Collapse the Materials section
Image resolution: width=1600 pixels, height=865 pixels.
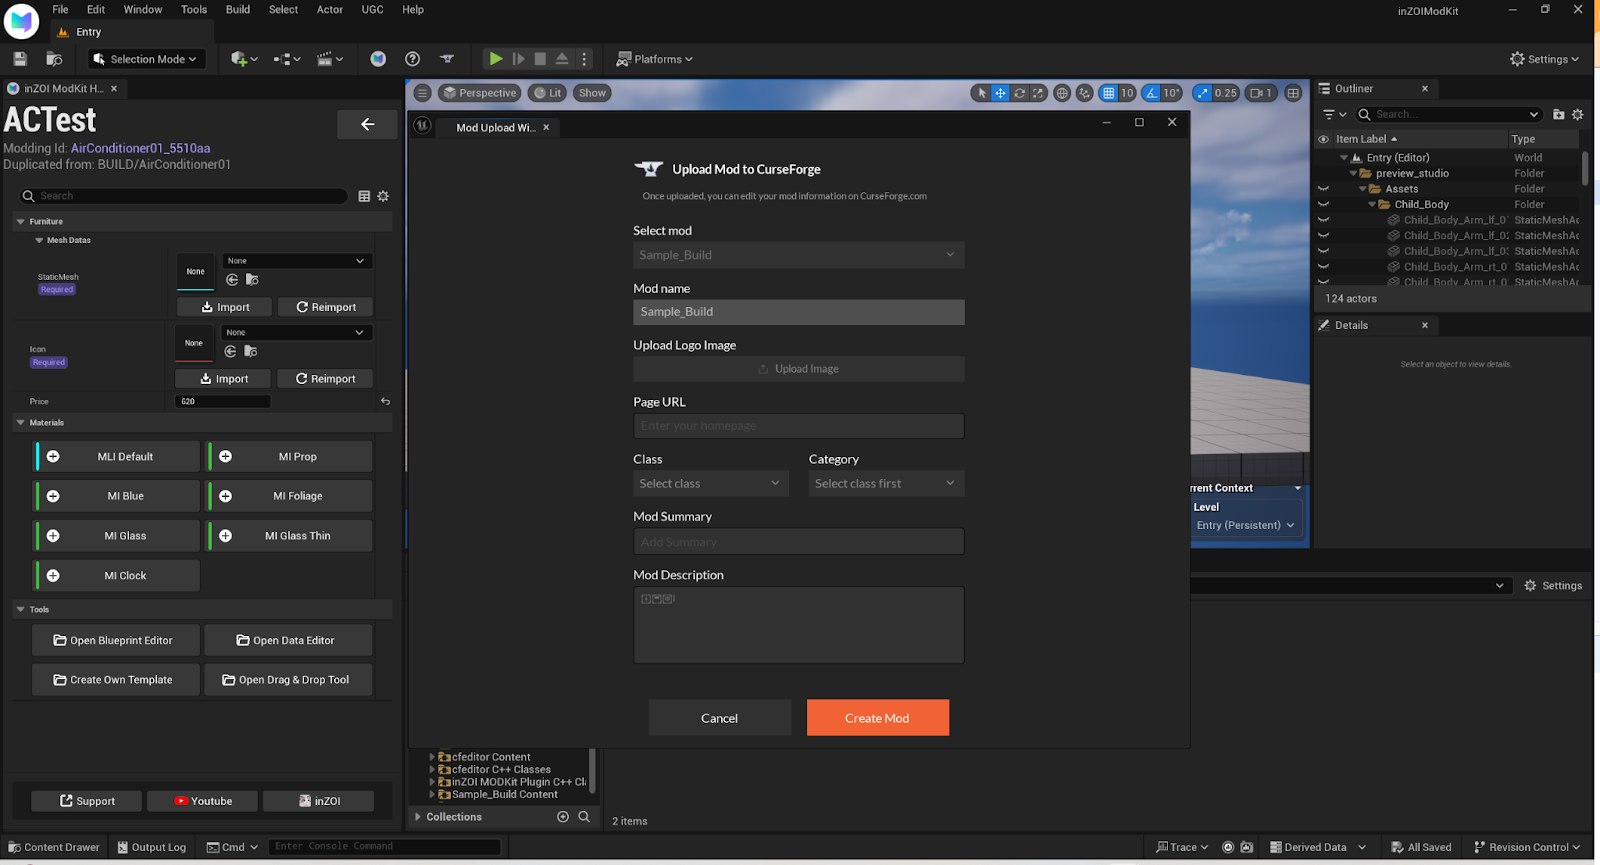(x=20, y=423)
